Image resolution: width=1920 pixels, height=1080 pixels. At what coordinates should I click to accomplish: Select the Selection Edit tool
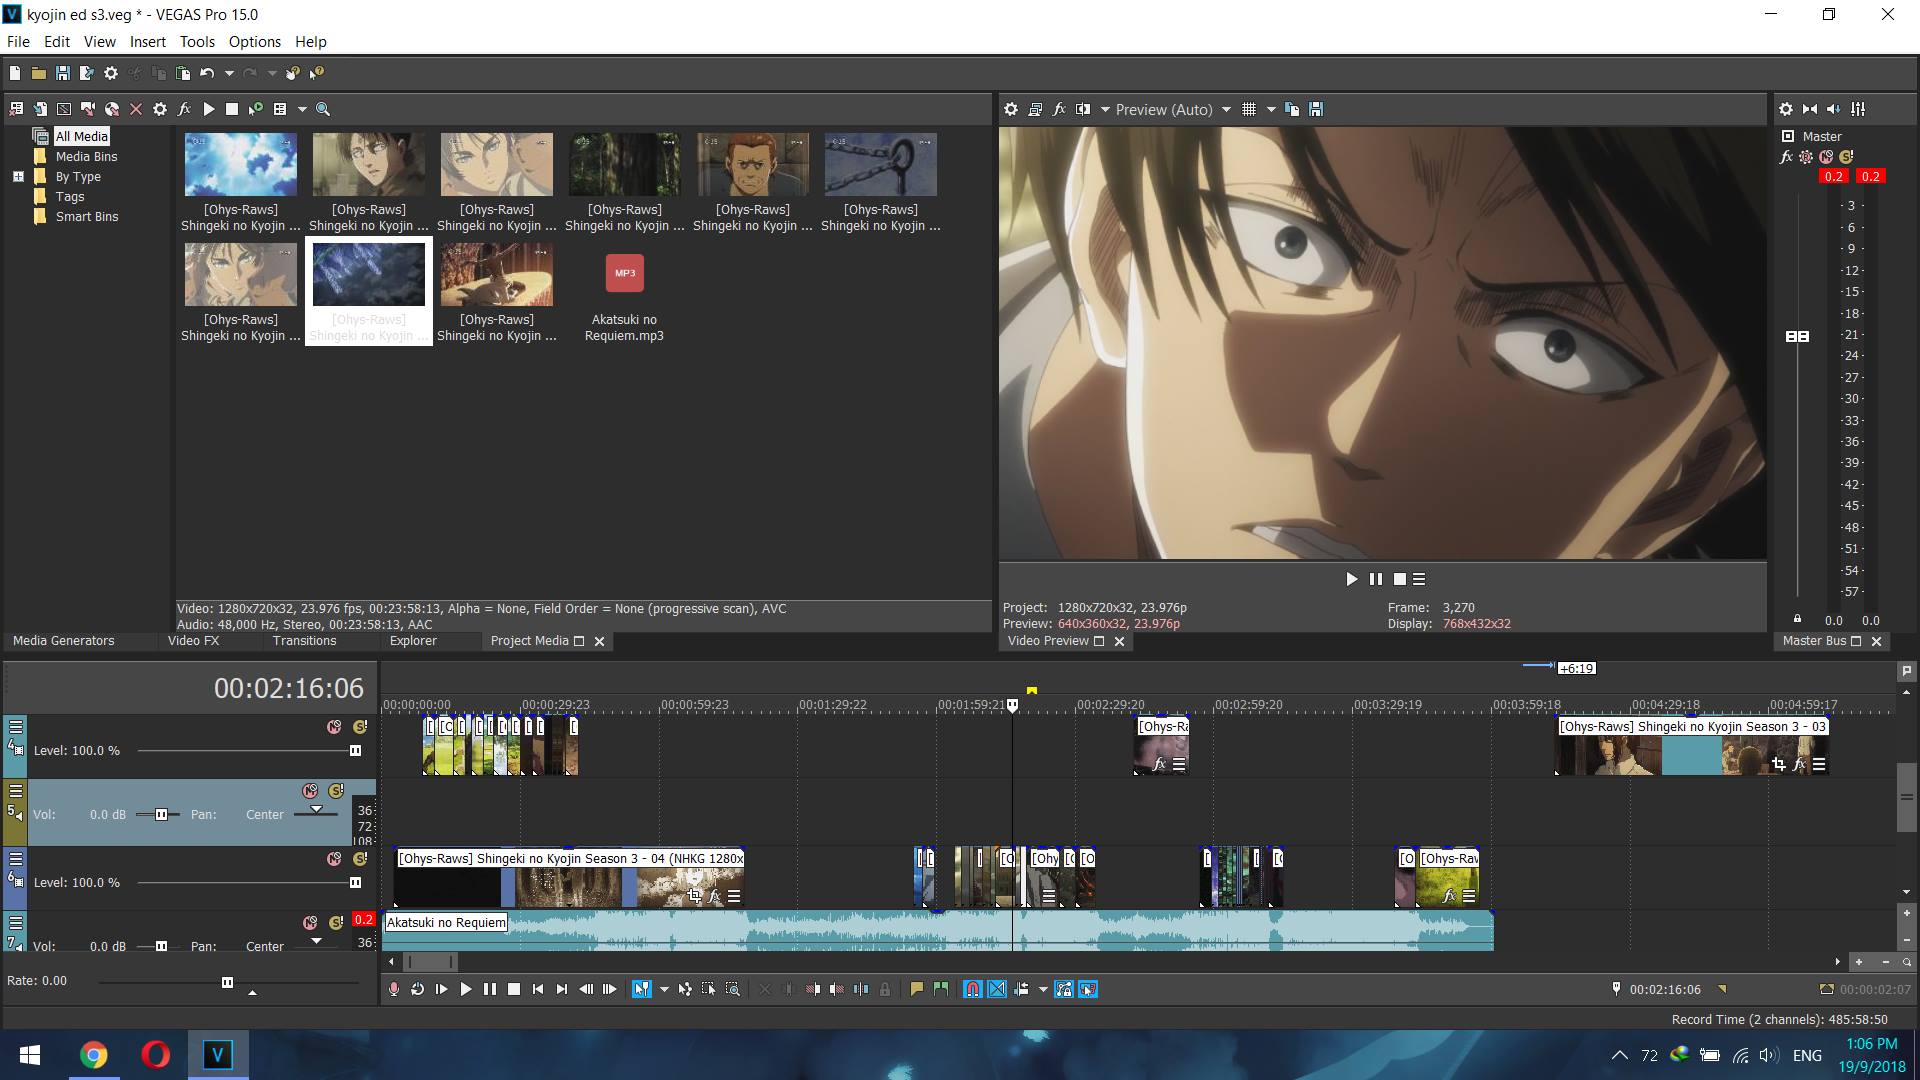[709, 989]
